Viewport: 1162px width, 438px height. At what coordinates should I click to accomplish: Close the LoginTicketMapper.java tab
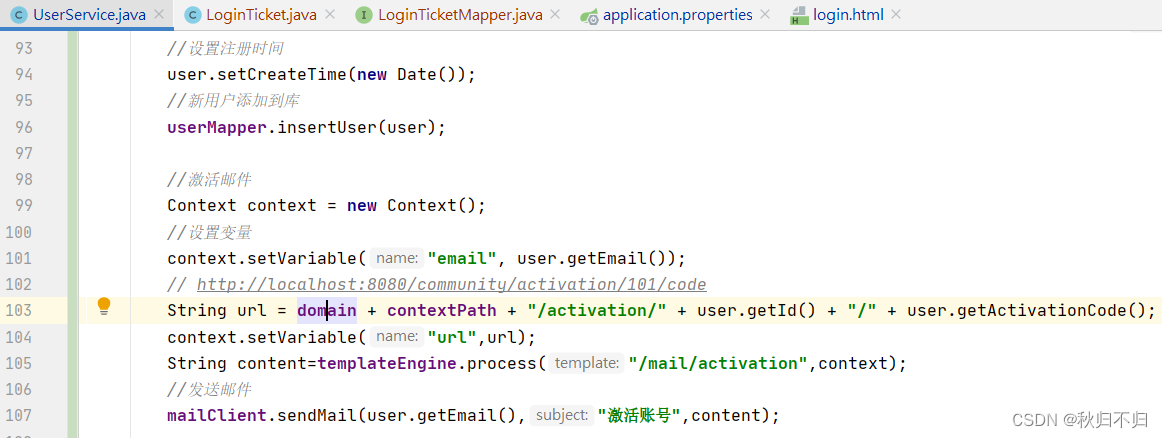tap(557, 15)
